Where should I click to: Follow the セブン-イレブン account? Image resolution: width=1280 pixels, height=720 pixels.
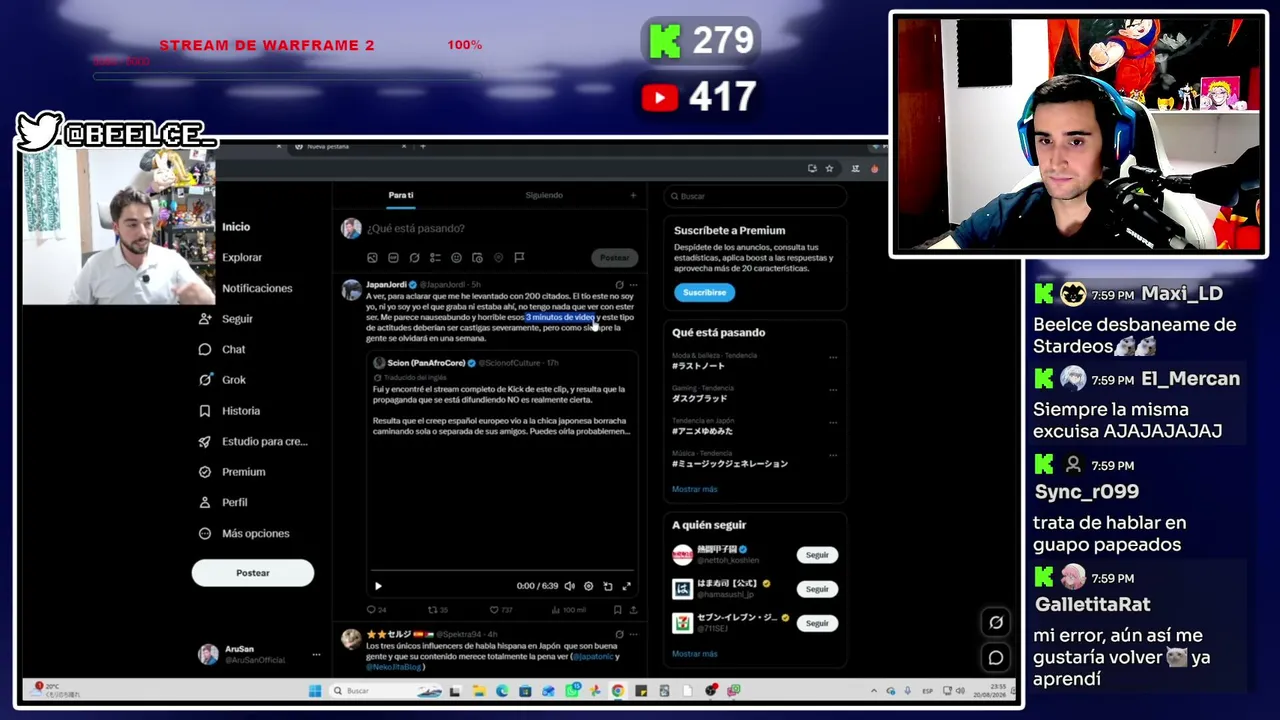coord(817,623)
